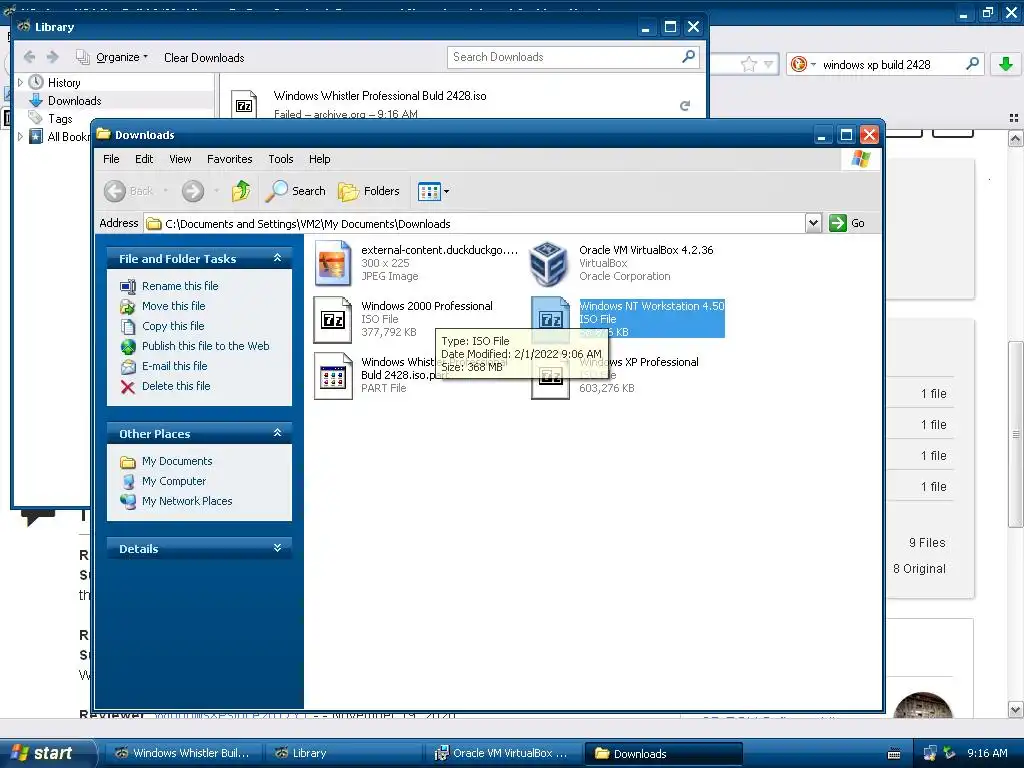Click Clear Downloads in Library window

pos(204,57)
